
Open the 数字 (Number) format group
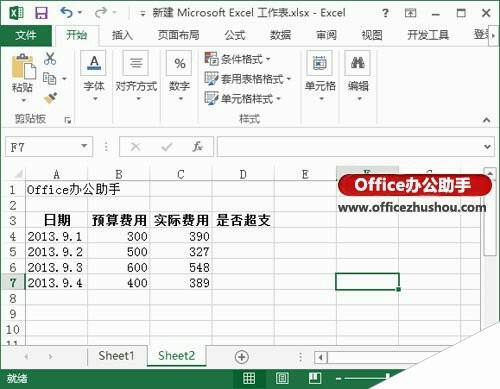[x=179, y=77]
